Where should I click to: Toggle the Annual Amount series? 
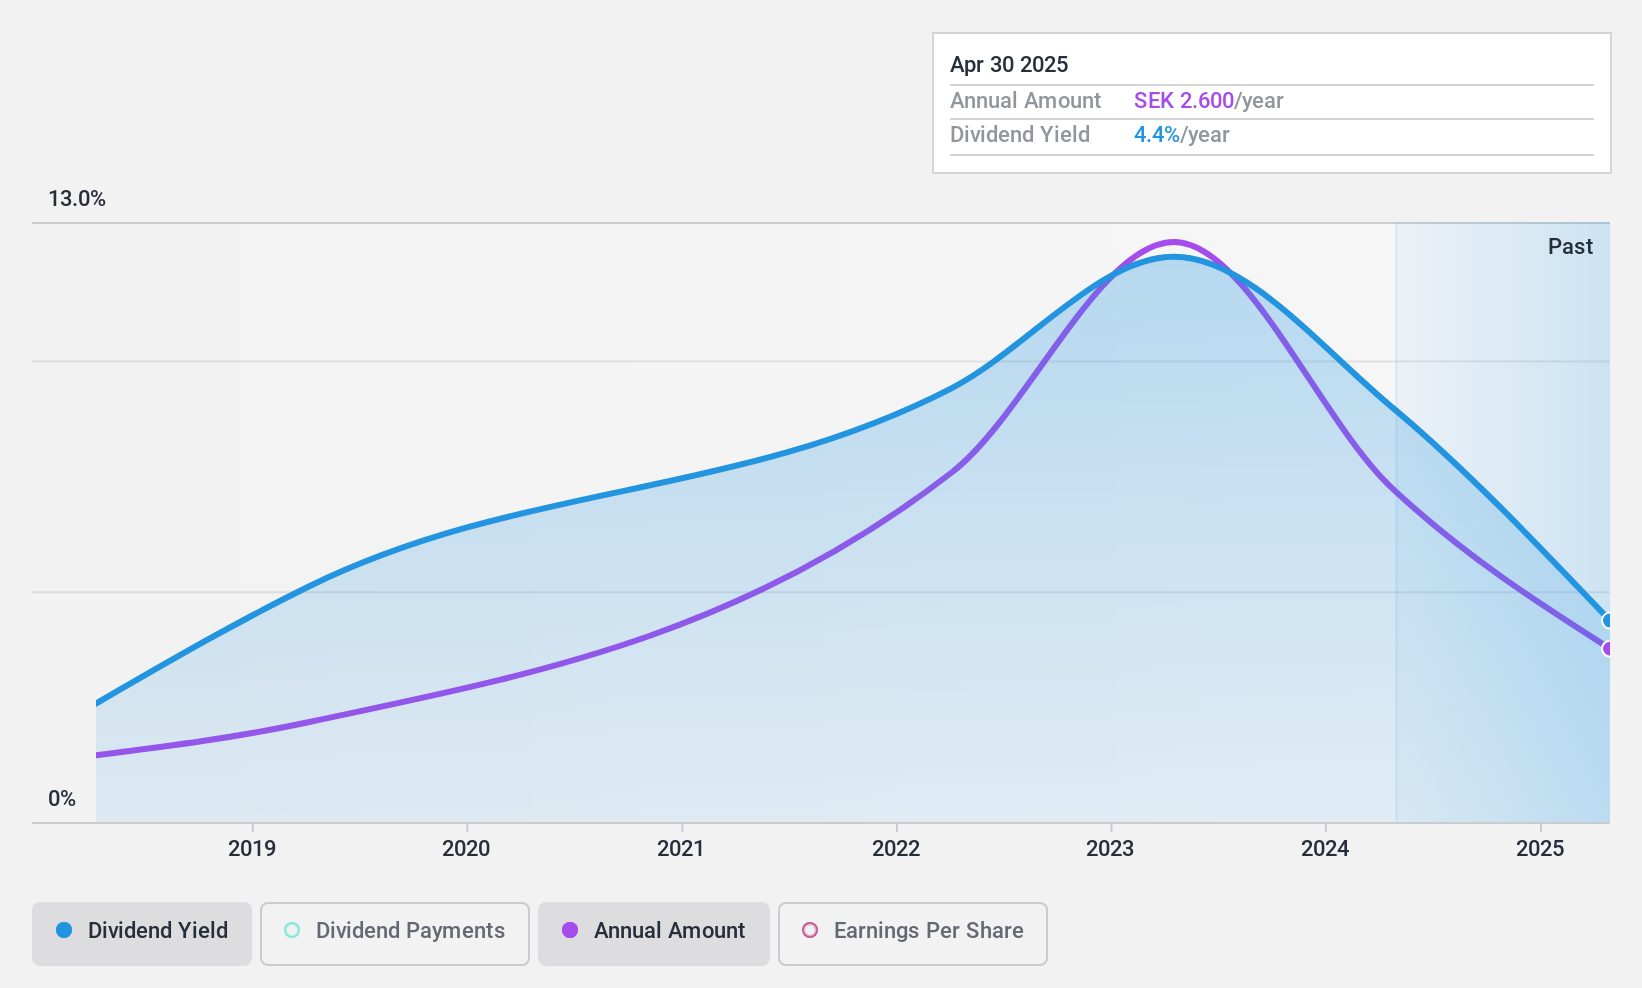click(x=653, y=934)
